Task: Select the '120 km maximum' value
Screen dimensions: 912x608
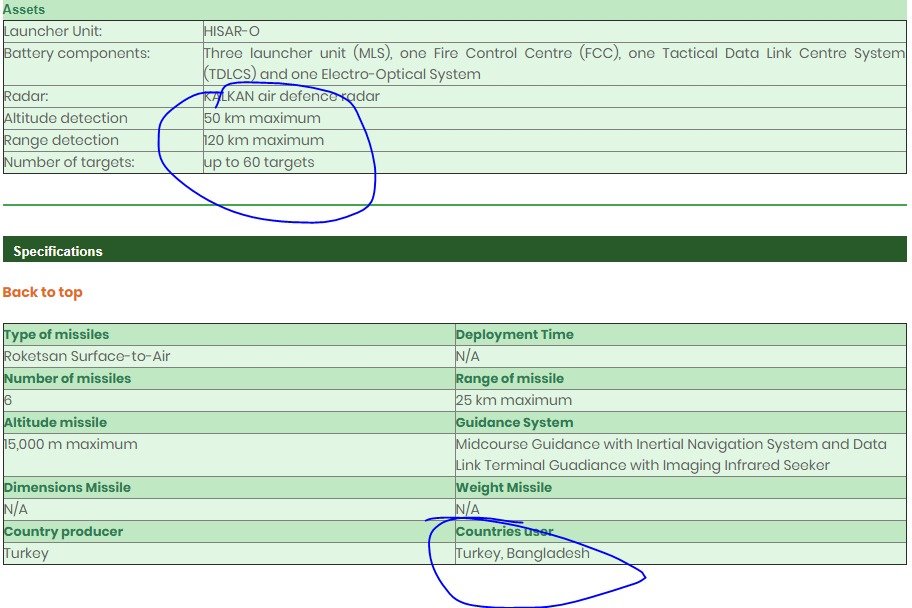Action: click(x=263, y=140)
